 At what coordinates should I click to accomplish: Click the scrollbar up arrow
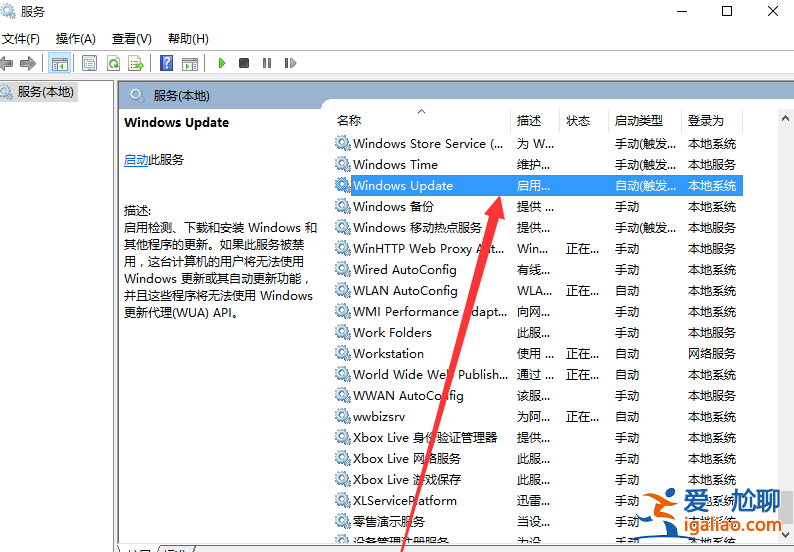pyautogui.click(x=785, y=119)
